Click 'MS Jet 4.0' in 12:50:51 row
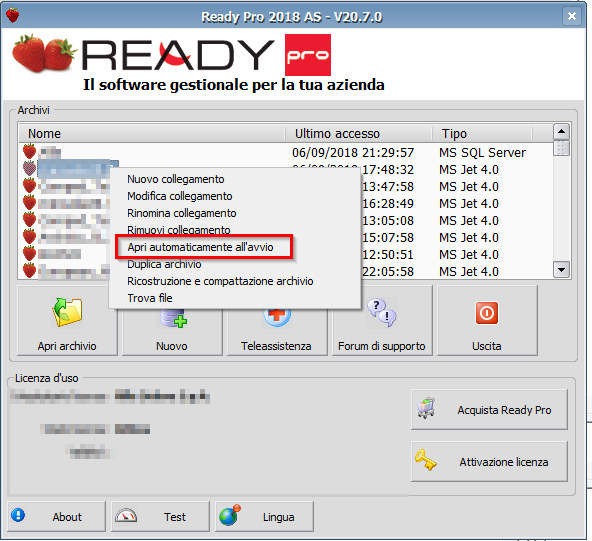592x541 pixels. click(x=469, y=254)
